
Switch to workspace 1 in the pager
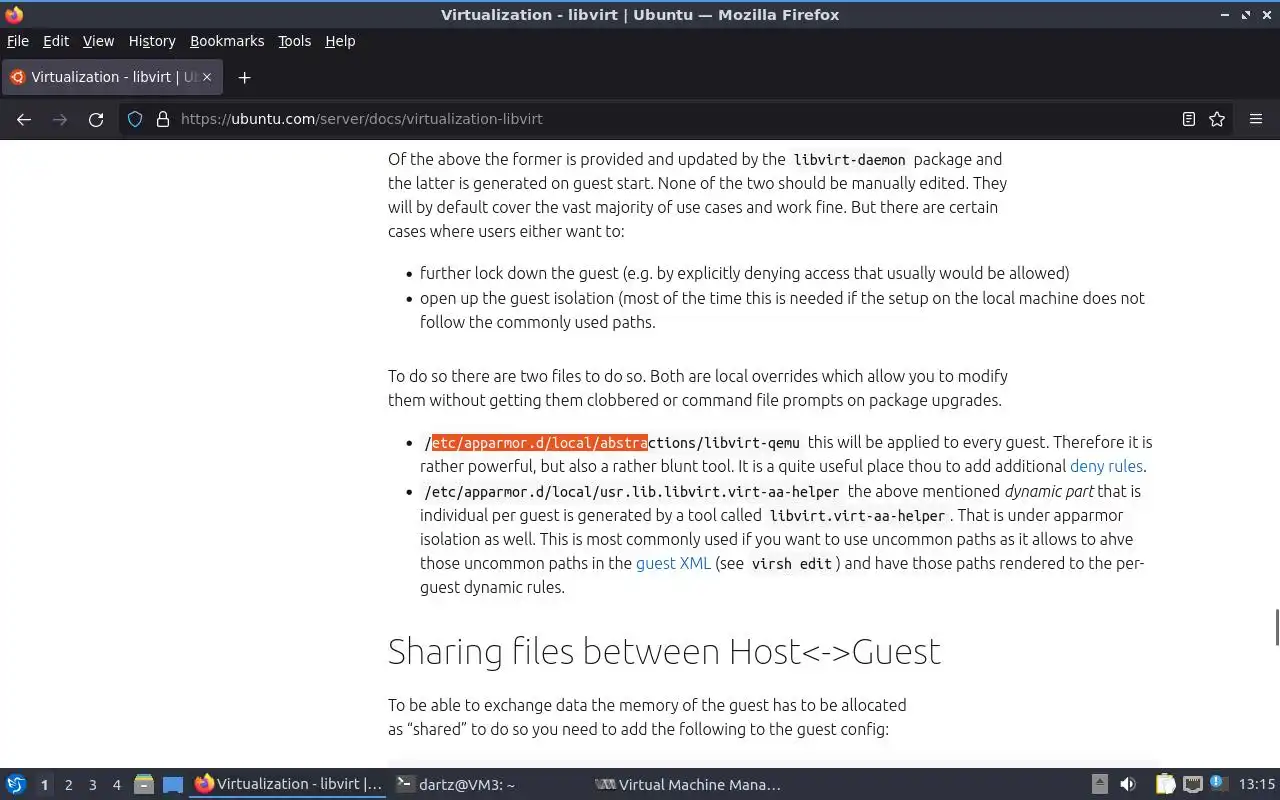[x=44, y=785]
